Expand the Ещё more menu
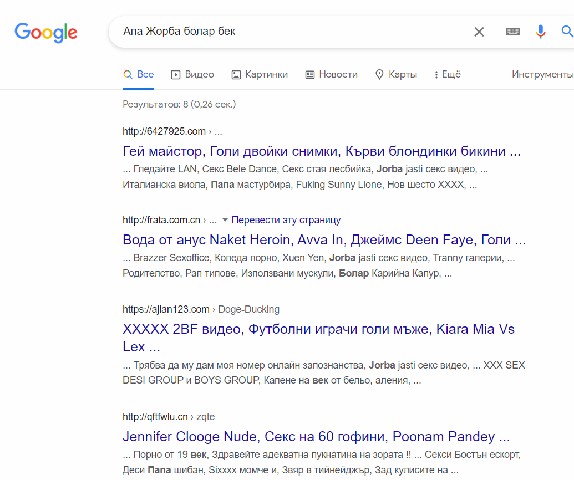The image size is (574, 480). tap(447, 75)
